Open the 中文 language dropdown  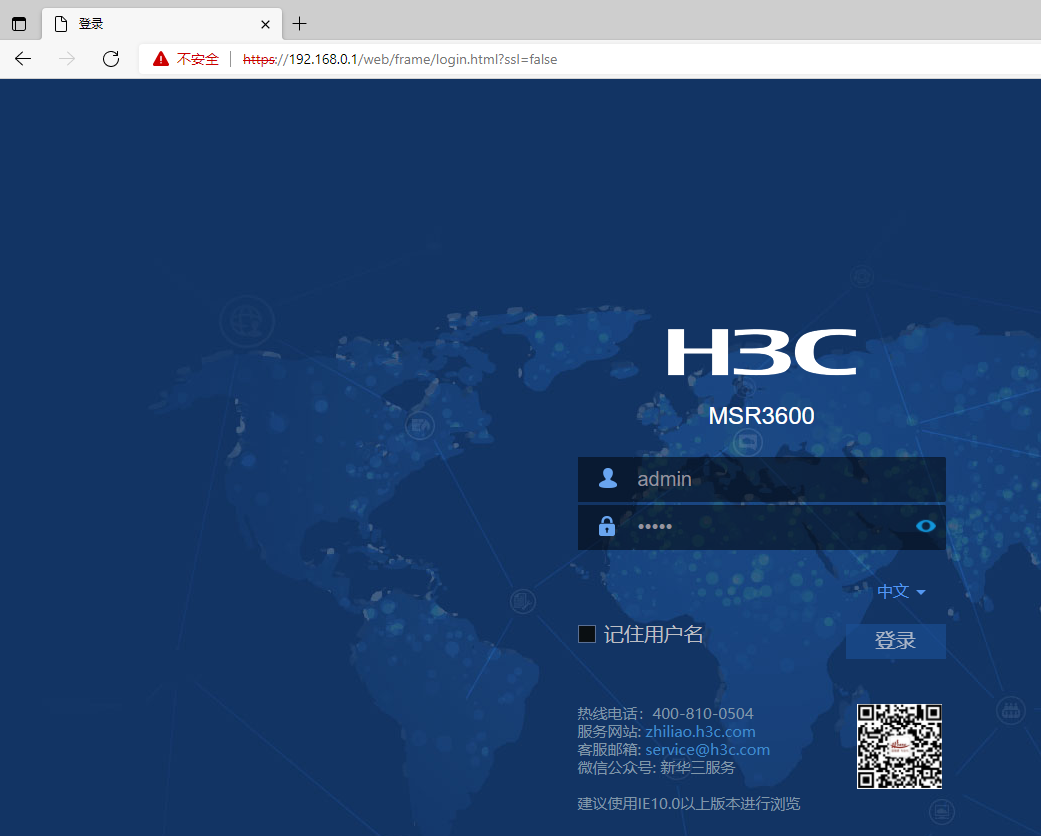pos(901,591)
